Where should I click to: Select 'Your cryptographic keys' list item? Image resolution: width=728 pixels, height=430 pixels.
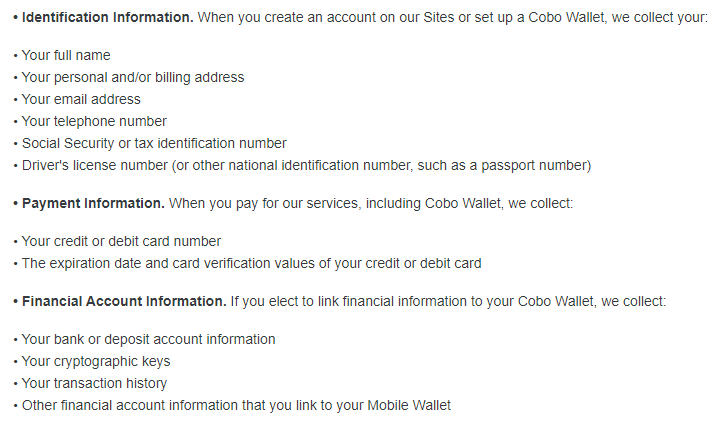(96, 361)
